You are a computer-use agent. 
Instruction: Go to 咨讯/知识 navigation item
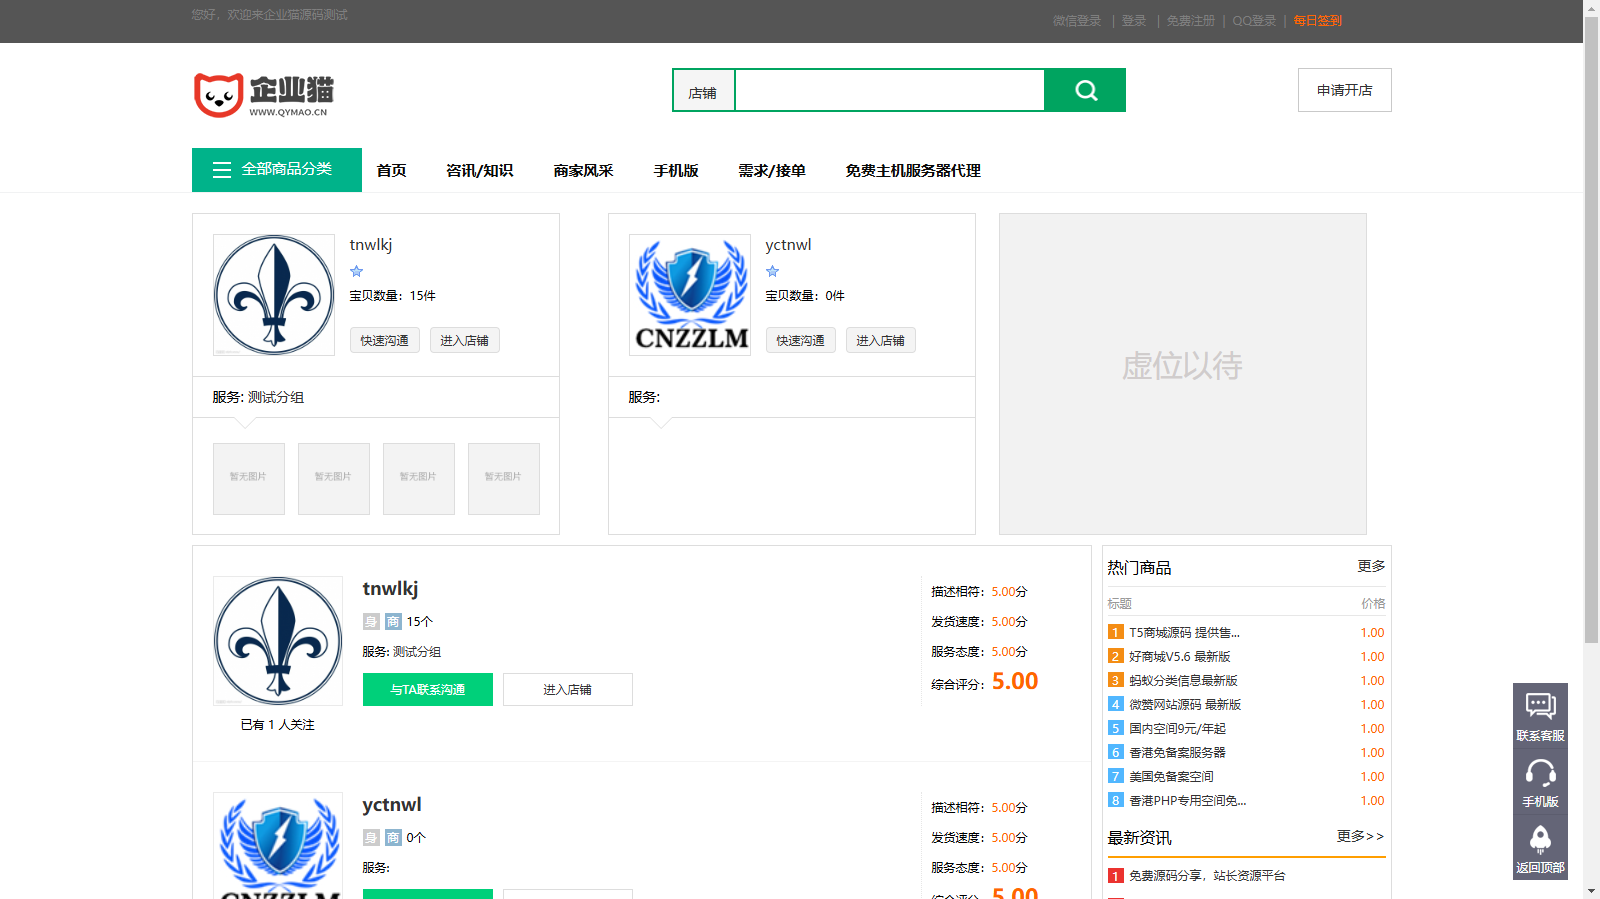coord(479,171)
